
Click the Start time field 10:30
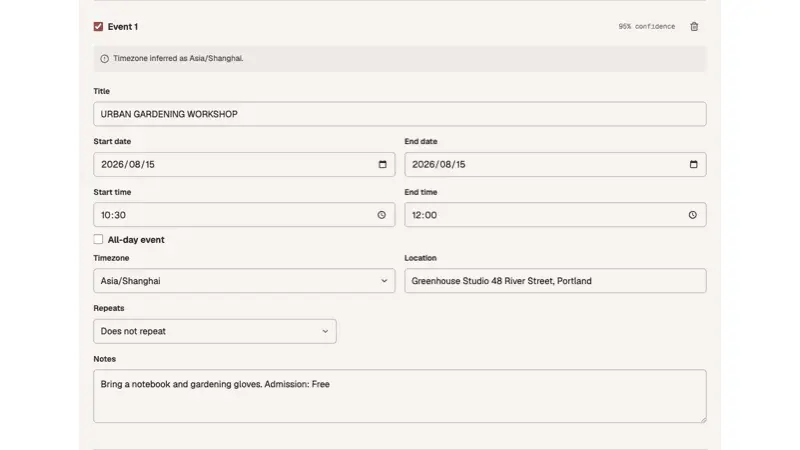[244, 215]
